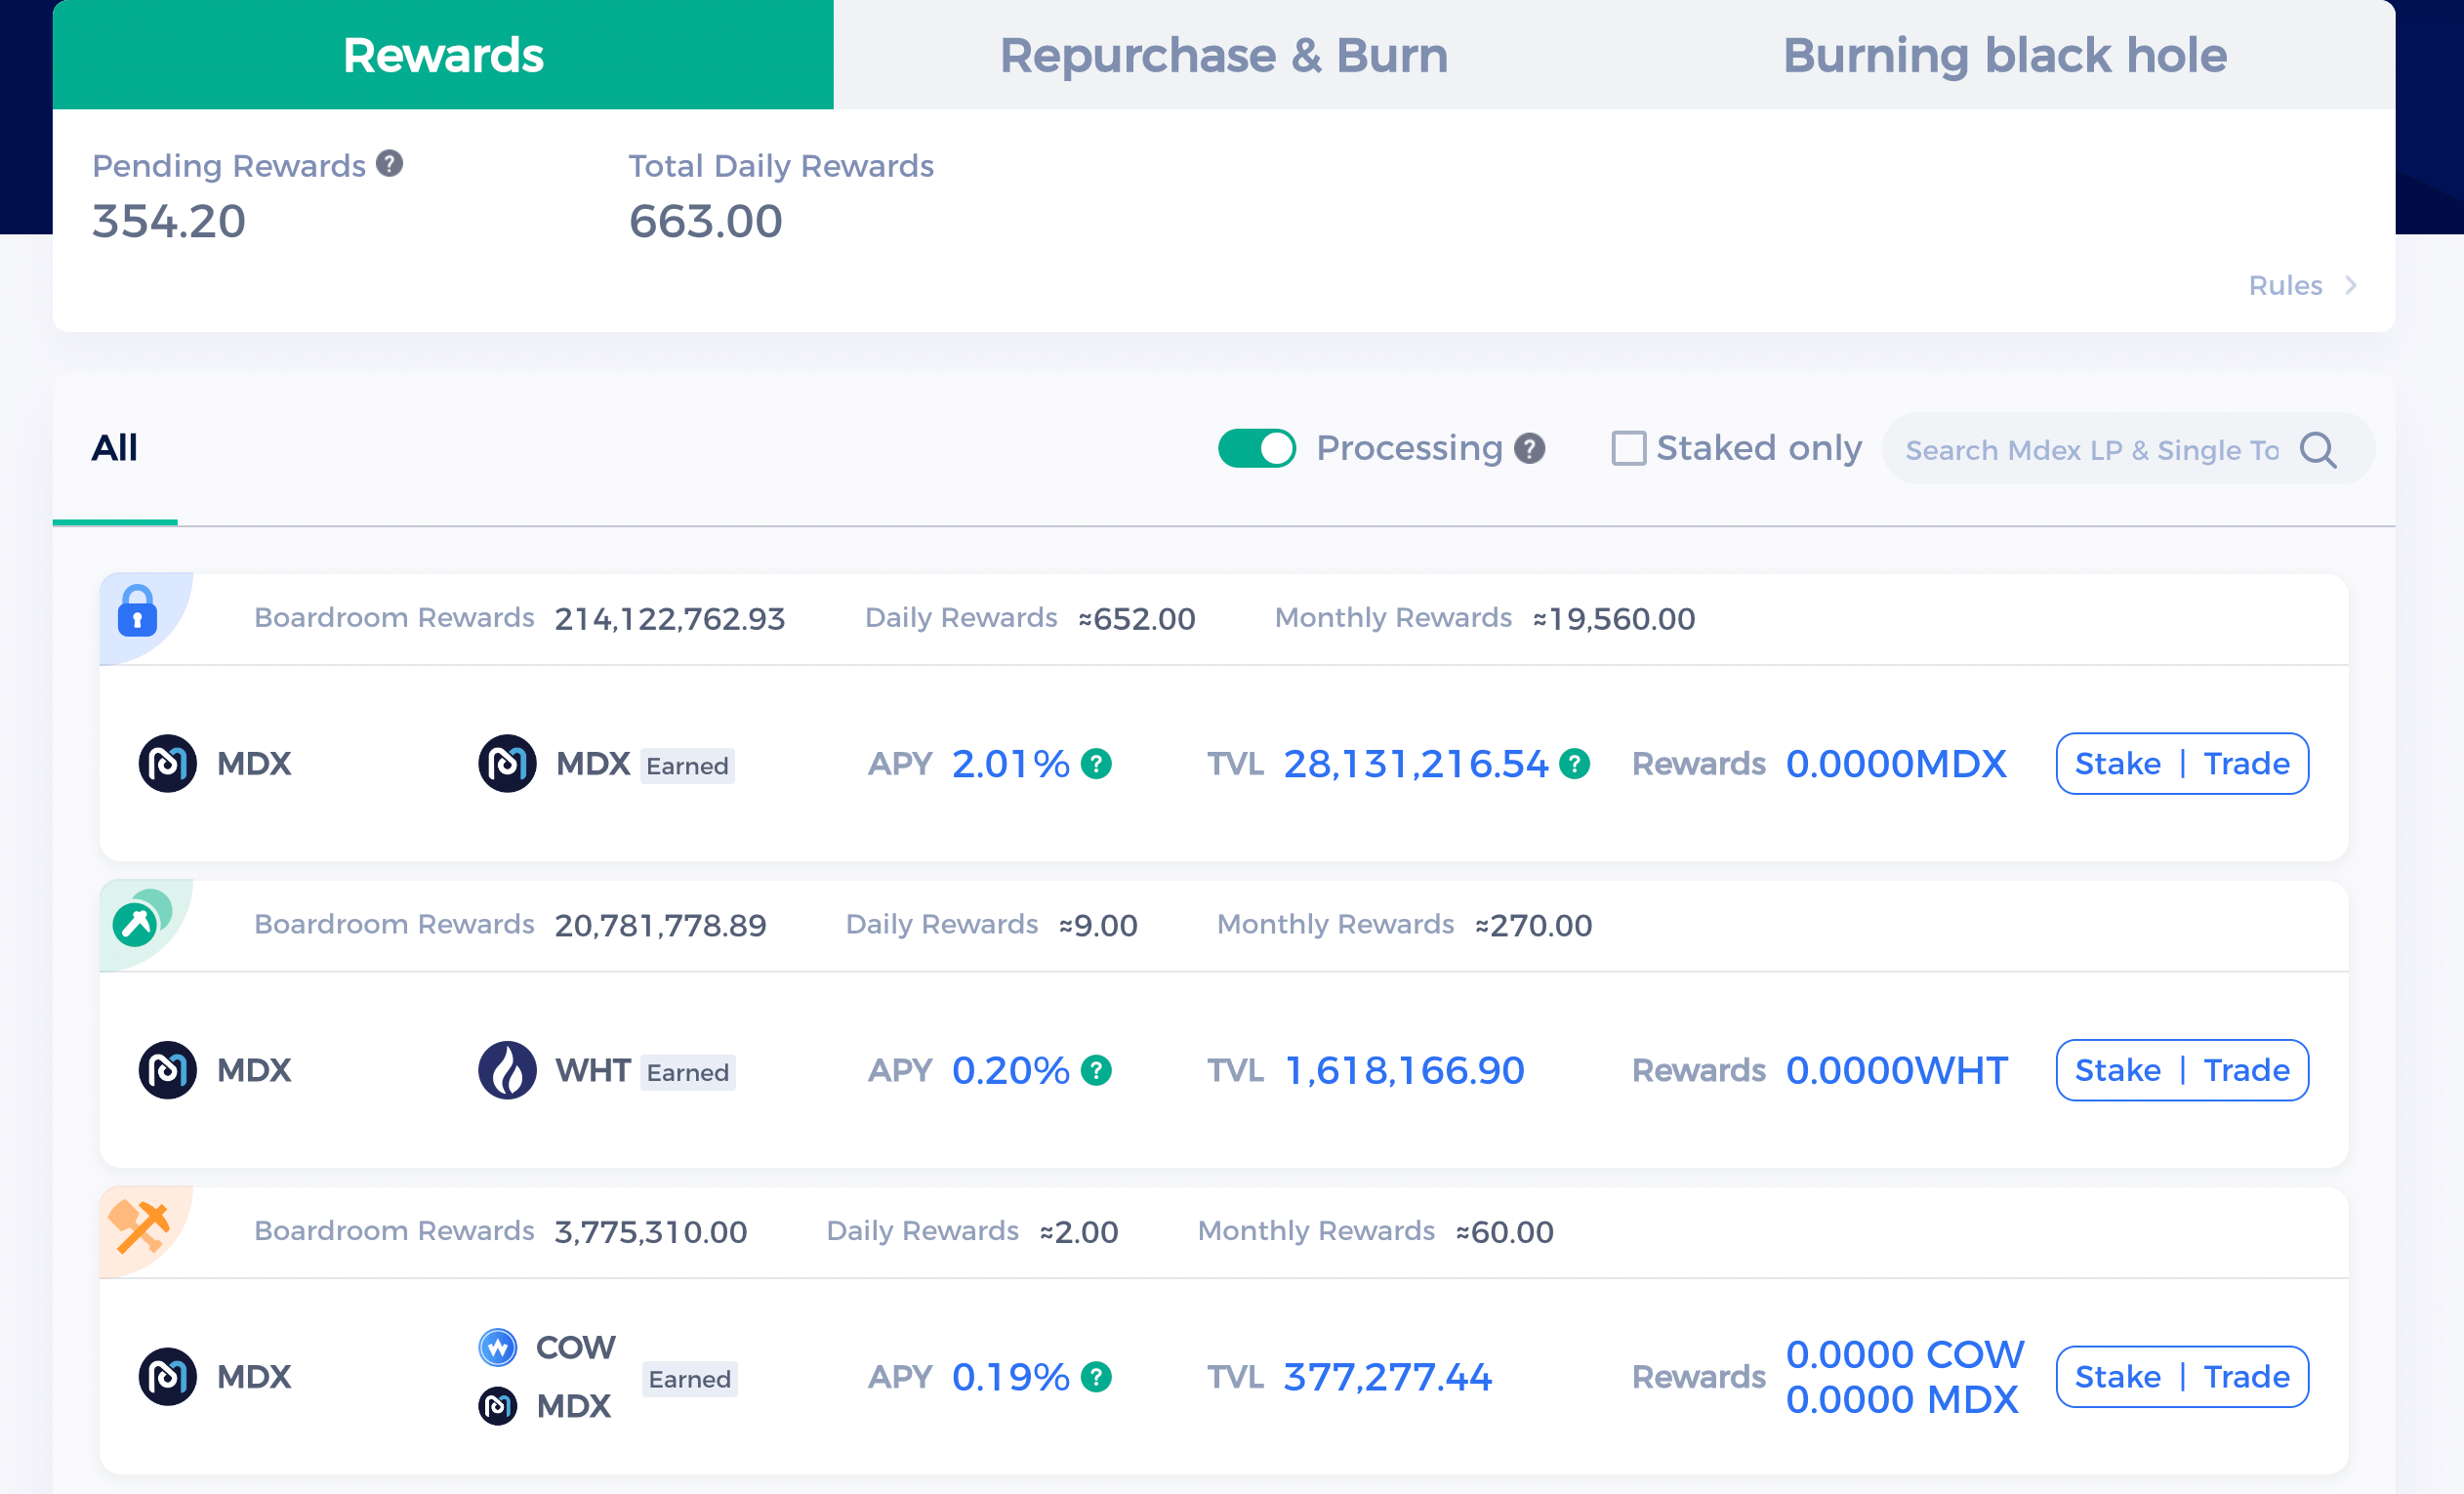Click the Pending Rewards help icon
This screenshot has height=1494, width=2464.
click(389, 163)
